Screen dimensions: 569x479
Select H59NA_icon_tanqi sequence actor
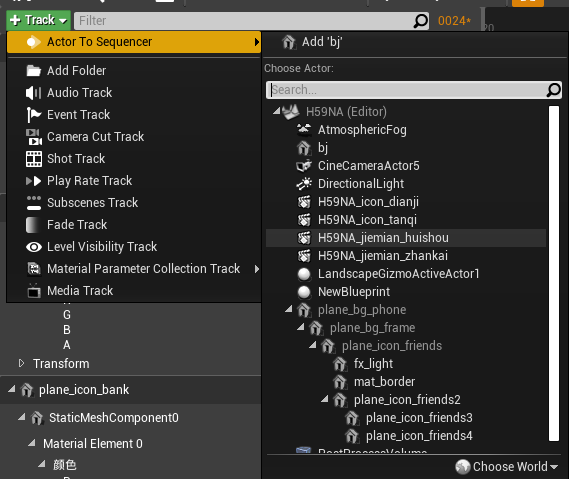[x=406, y=220]
